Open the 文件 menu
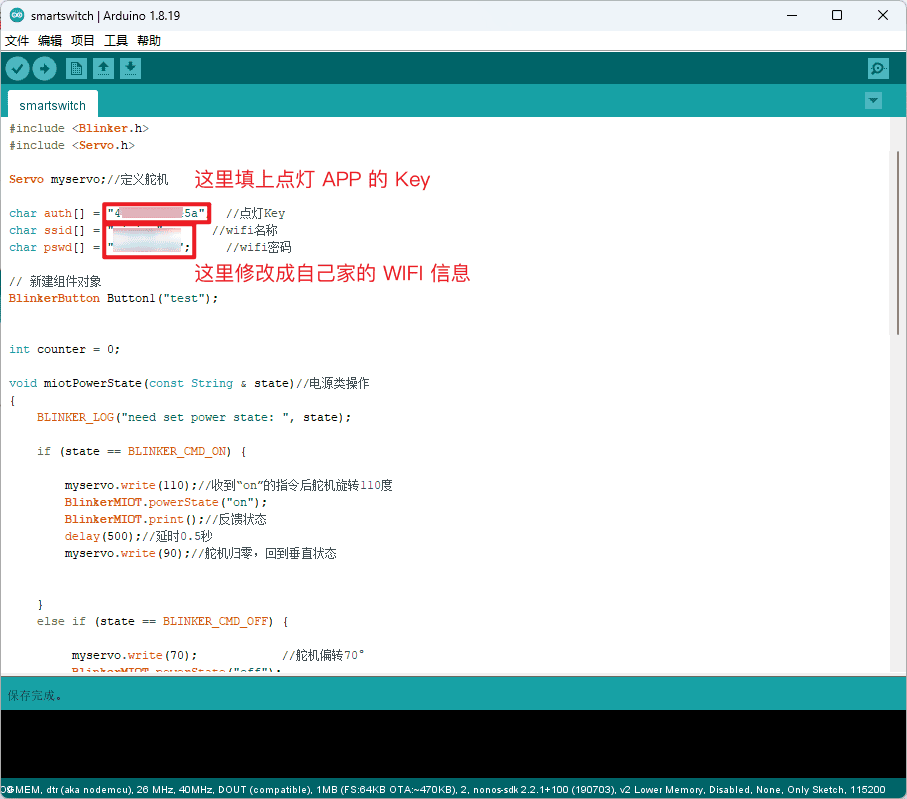 click(x=17, y=40)
